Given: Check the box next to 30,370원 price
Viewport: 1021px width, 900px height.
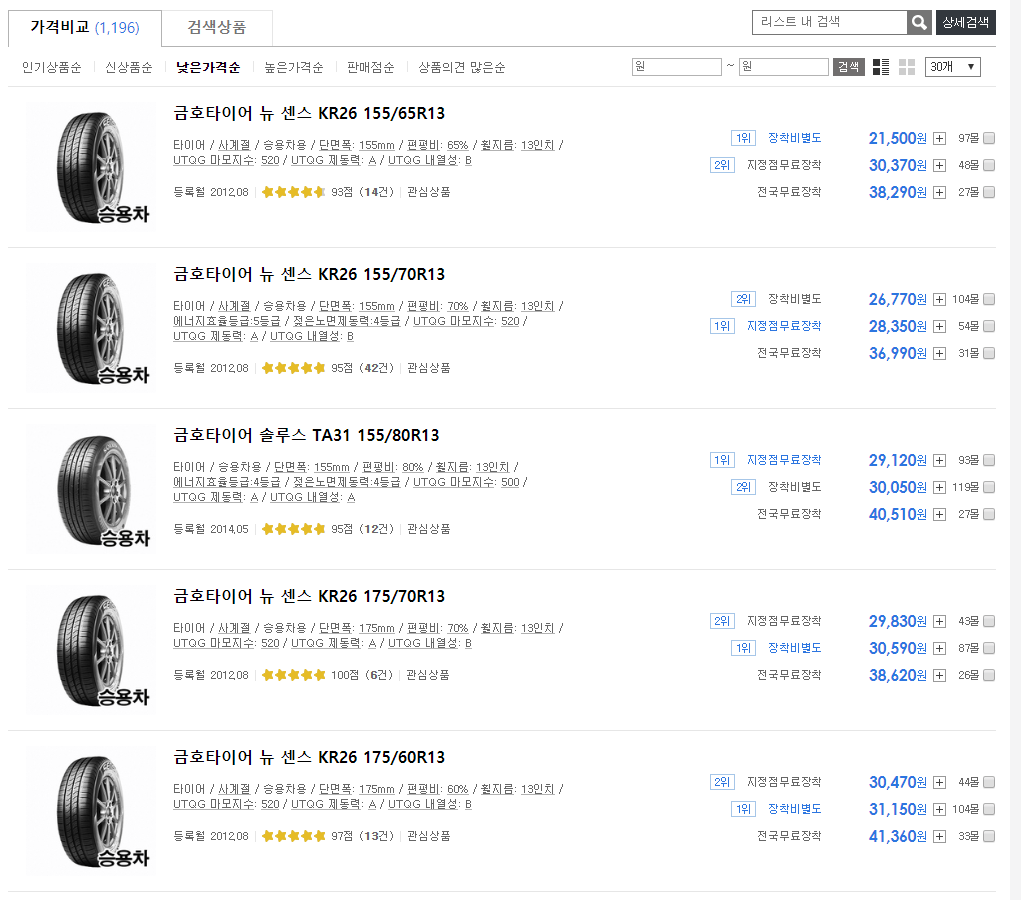Looking at the screenshot, I should click(989, 165).
